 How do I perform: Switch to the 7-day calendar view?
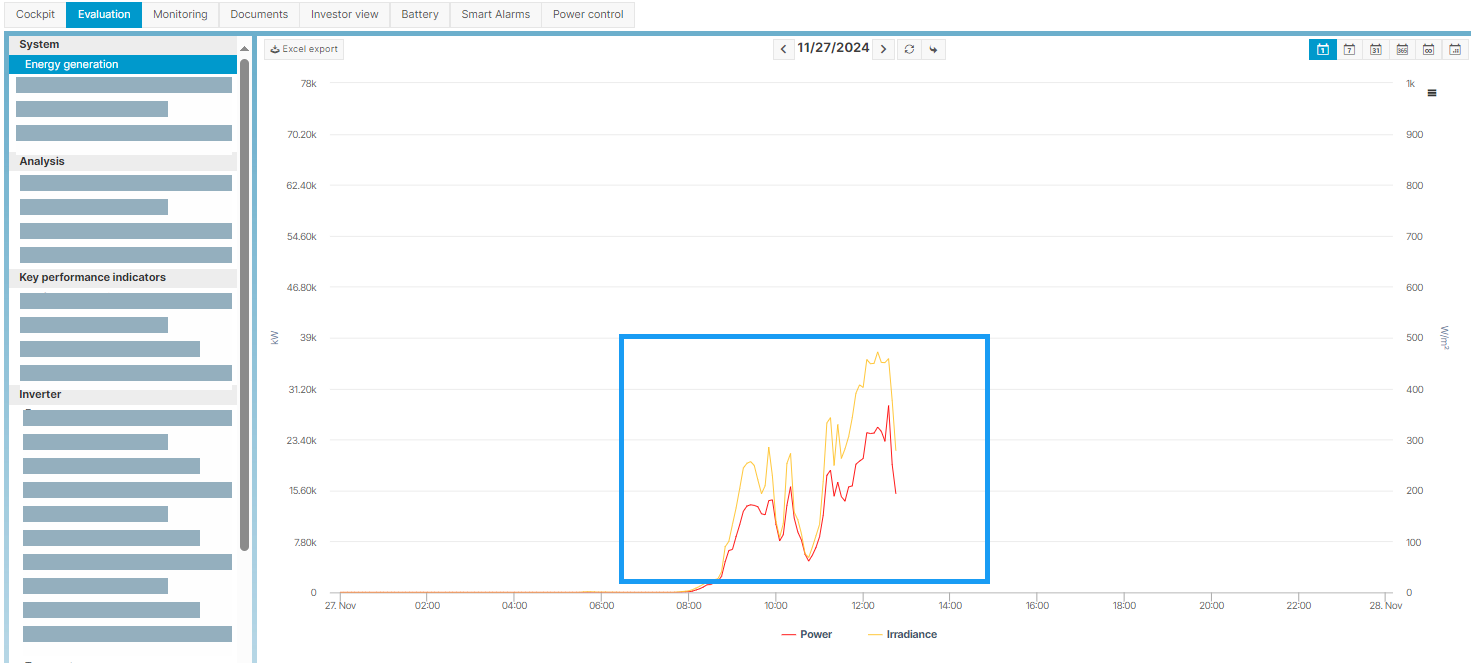click(1349, 49)
